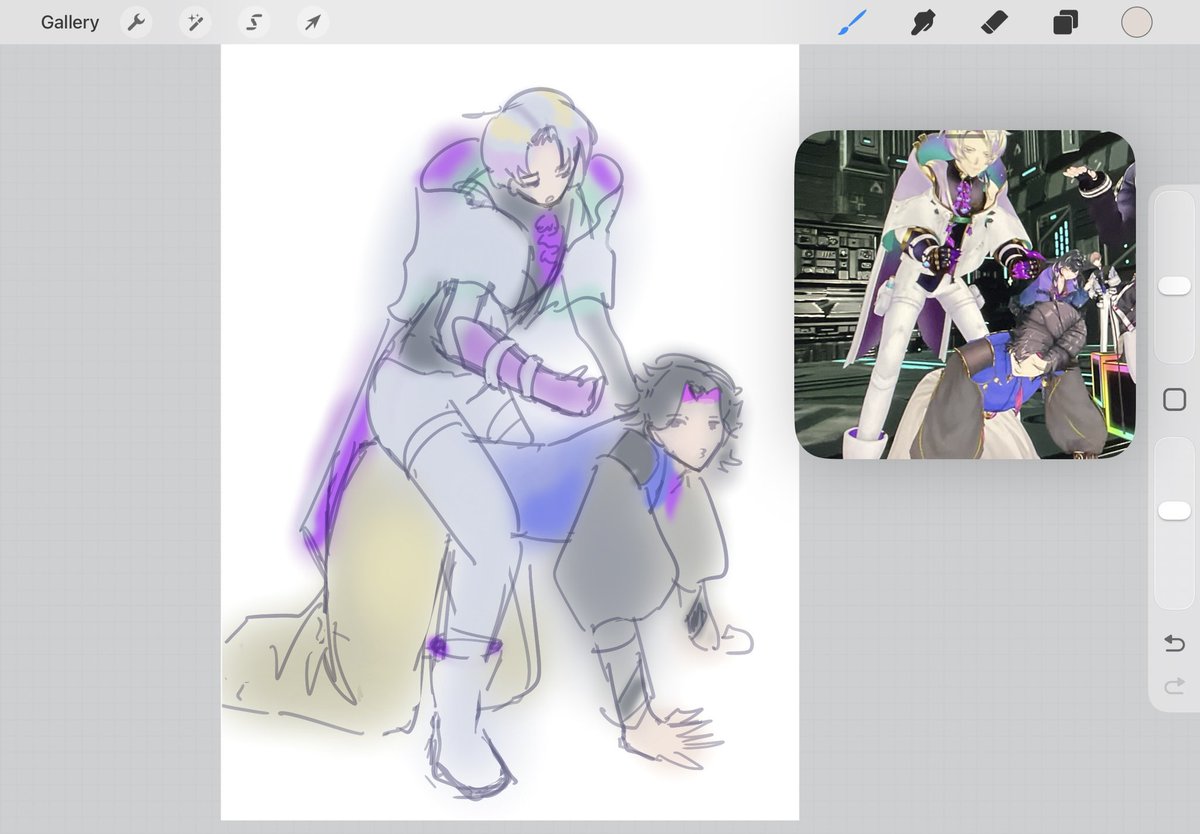Open the Layers panel

[1065, 22]
